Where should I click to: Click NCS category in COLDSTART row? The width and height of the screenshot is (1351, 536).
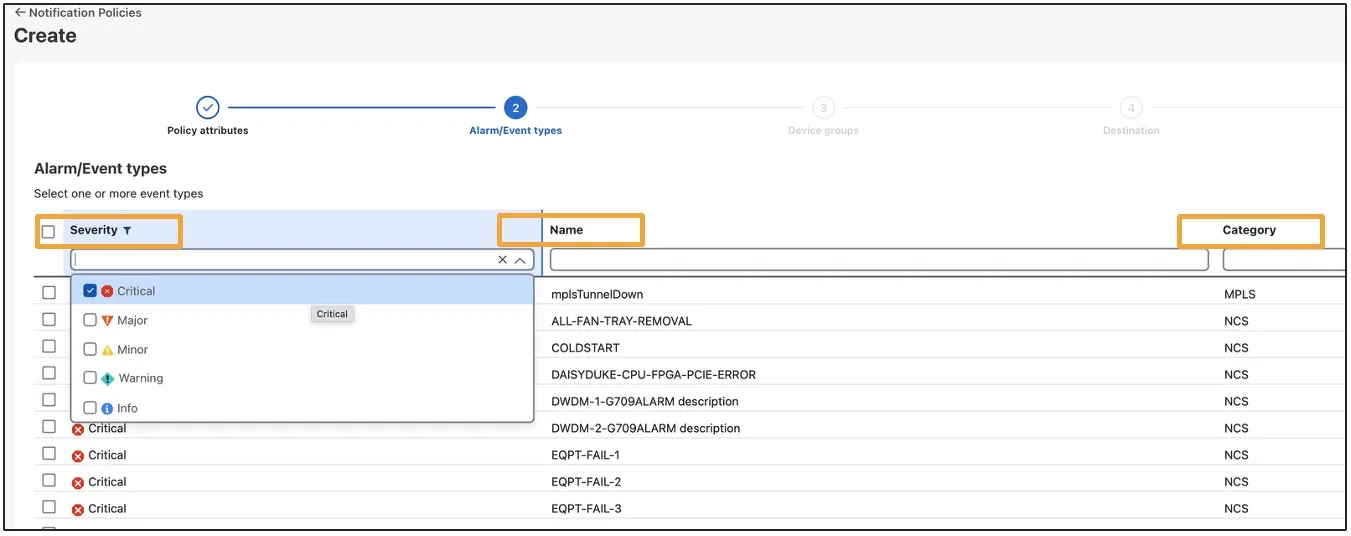1236,348
